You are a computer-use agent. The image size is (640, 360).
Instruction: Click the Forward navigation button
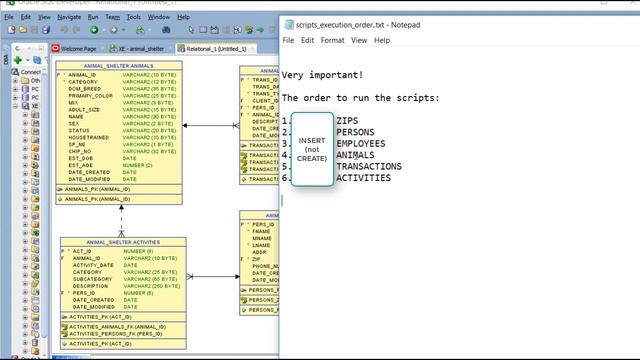click(x=114, y=30)
